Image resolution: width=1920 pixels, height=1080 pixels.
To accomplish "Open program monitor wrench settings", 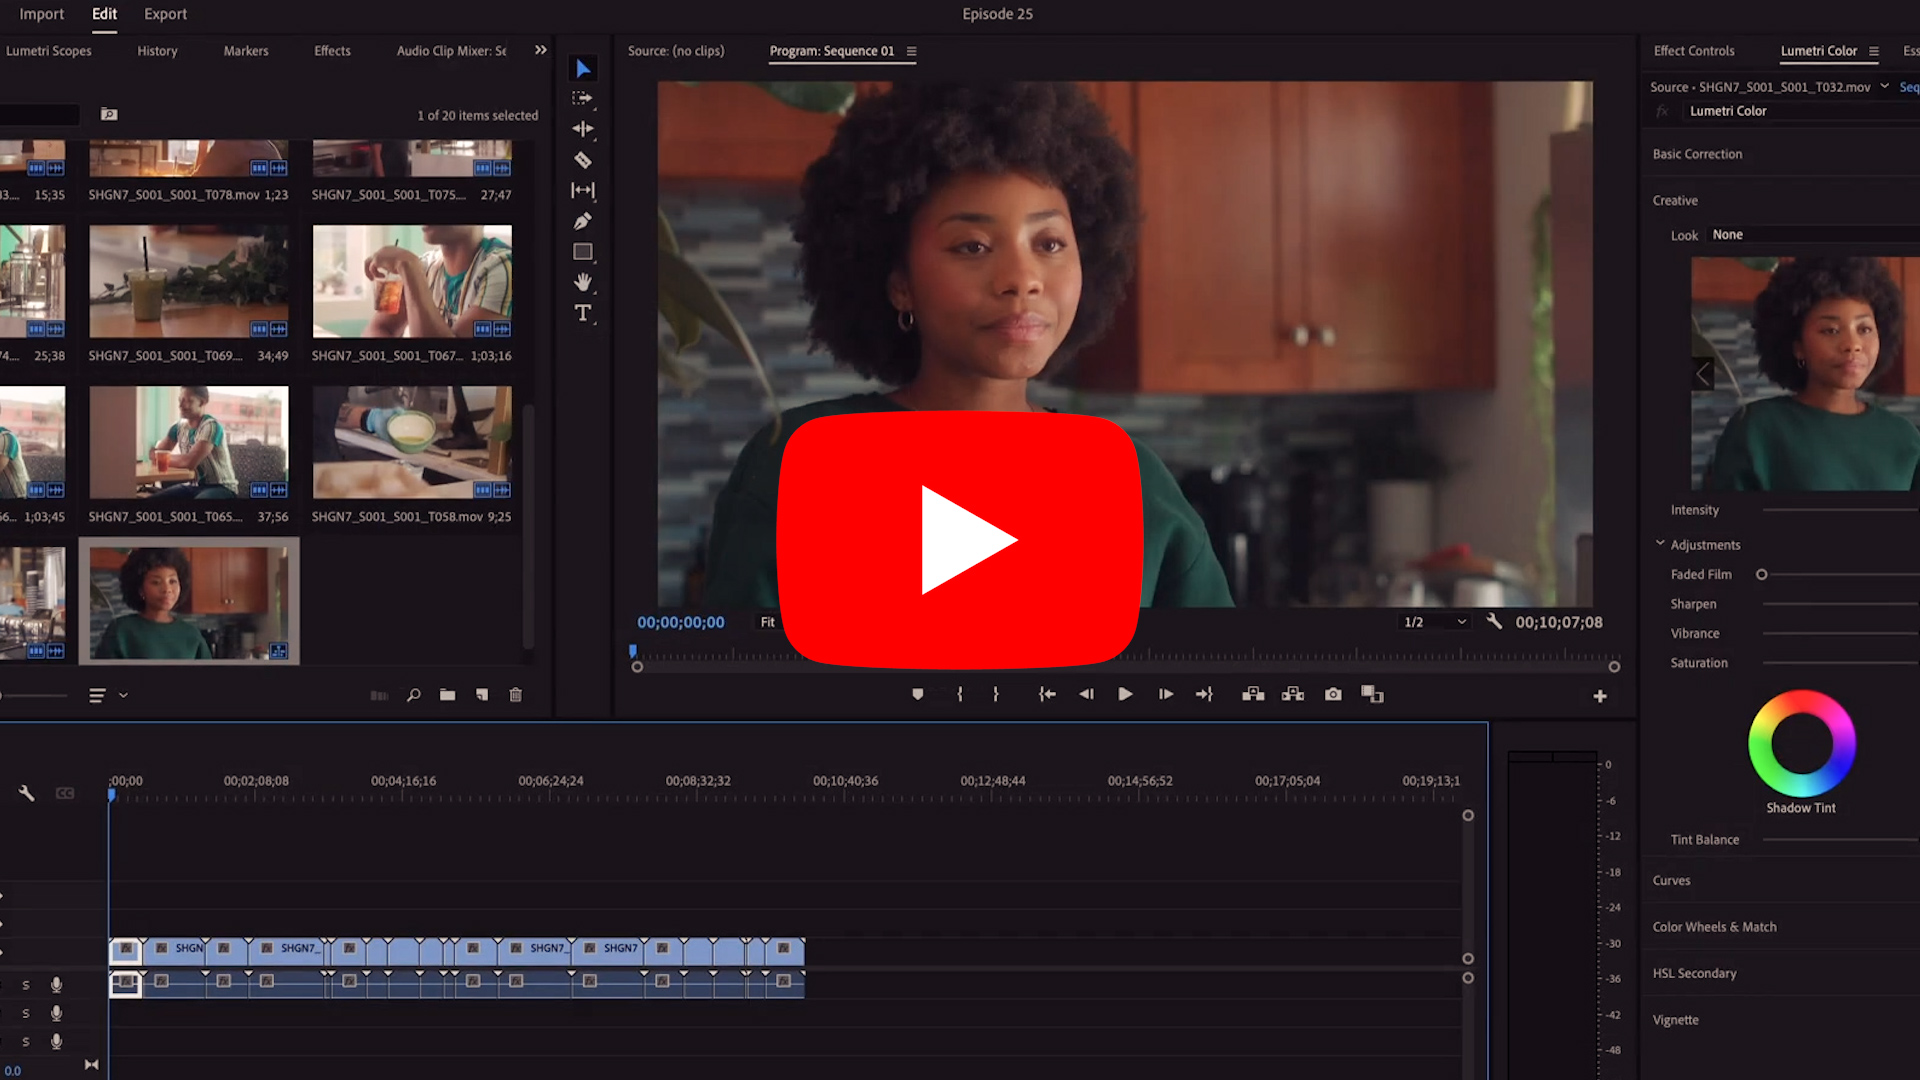I will click(x=1494, y=621).
